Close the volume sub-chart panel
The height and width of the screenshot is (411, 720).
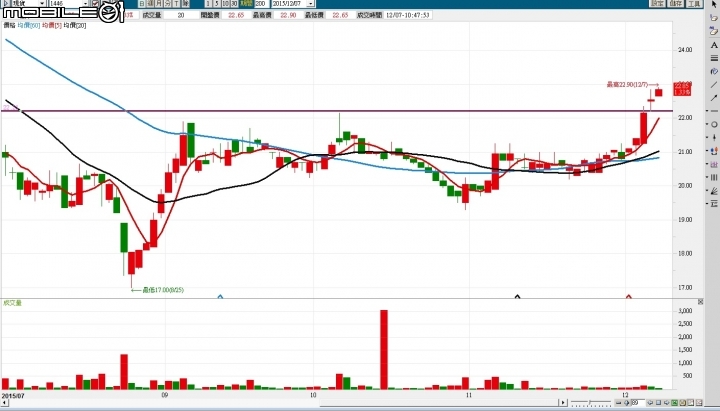point(700,302)
